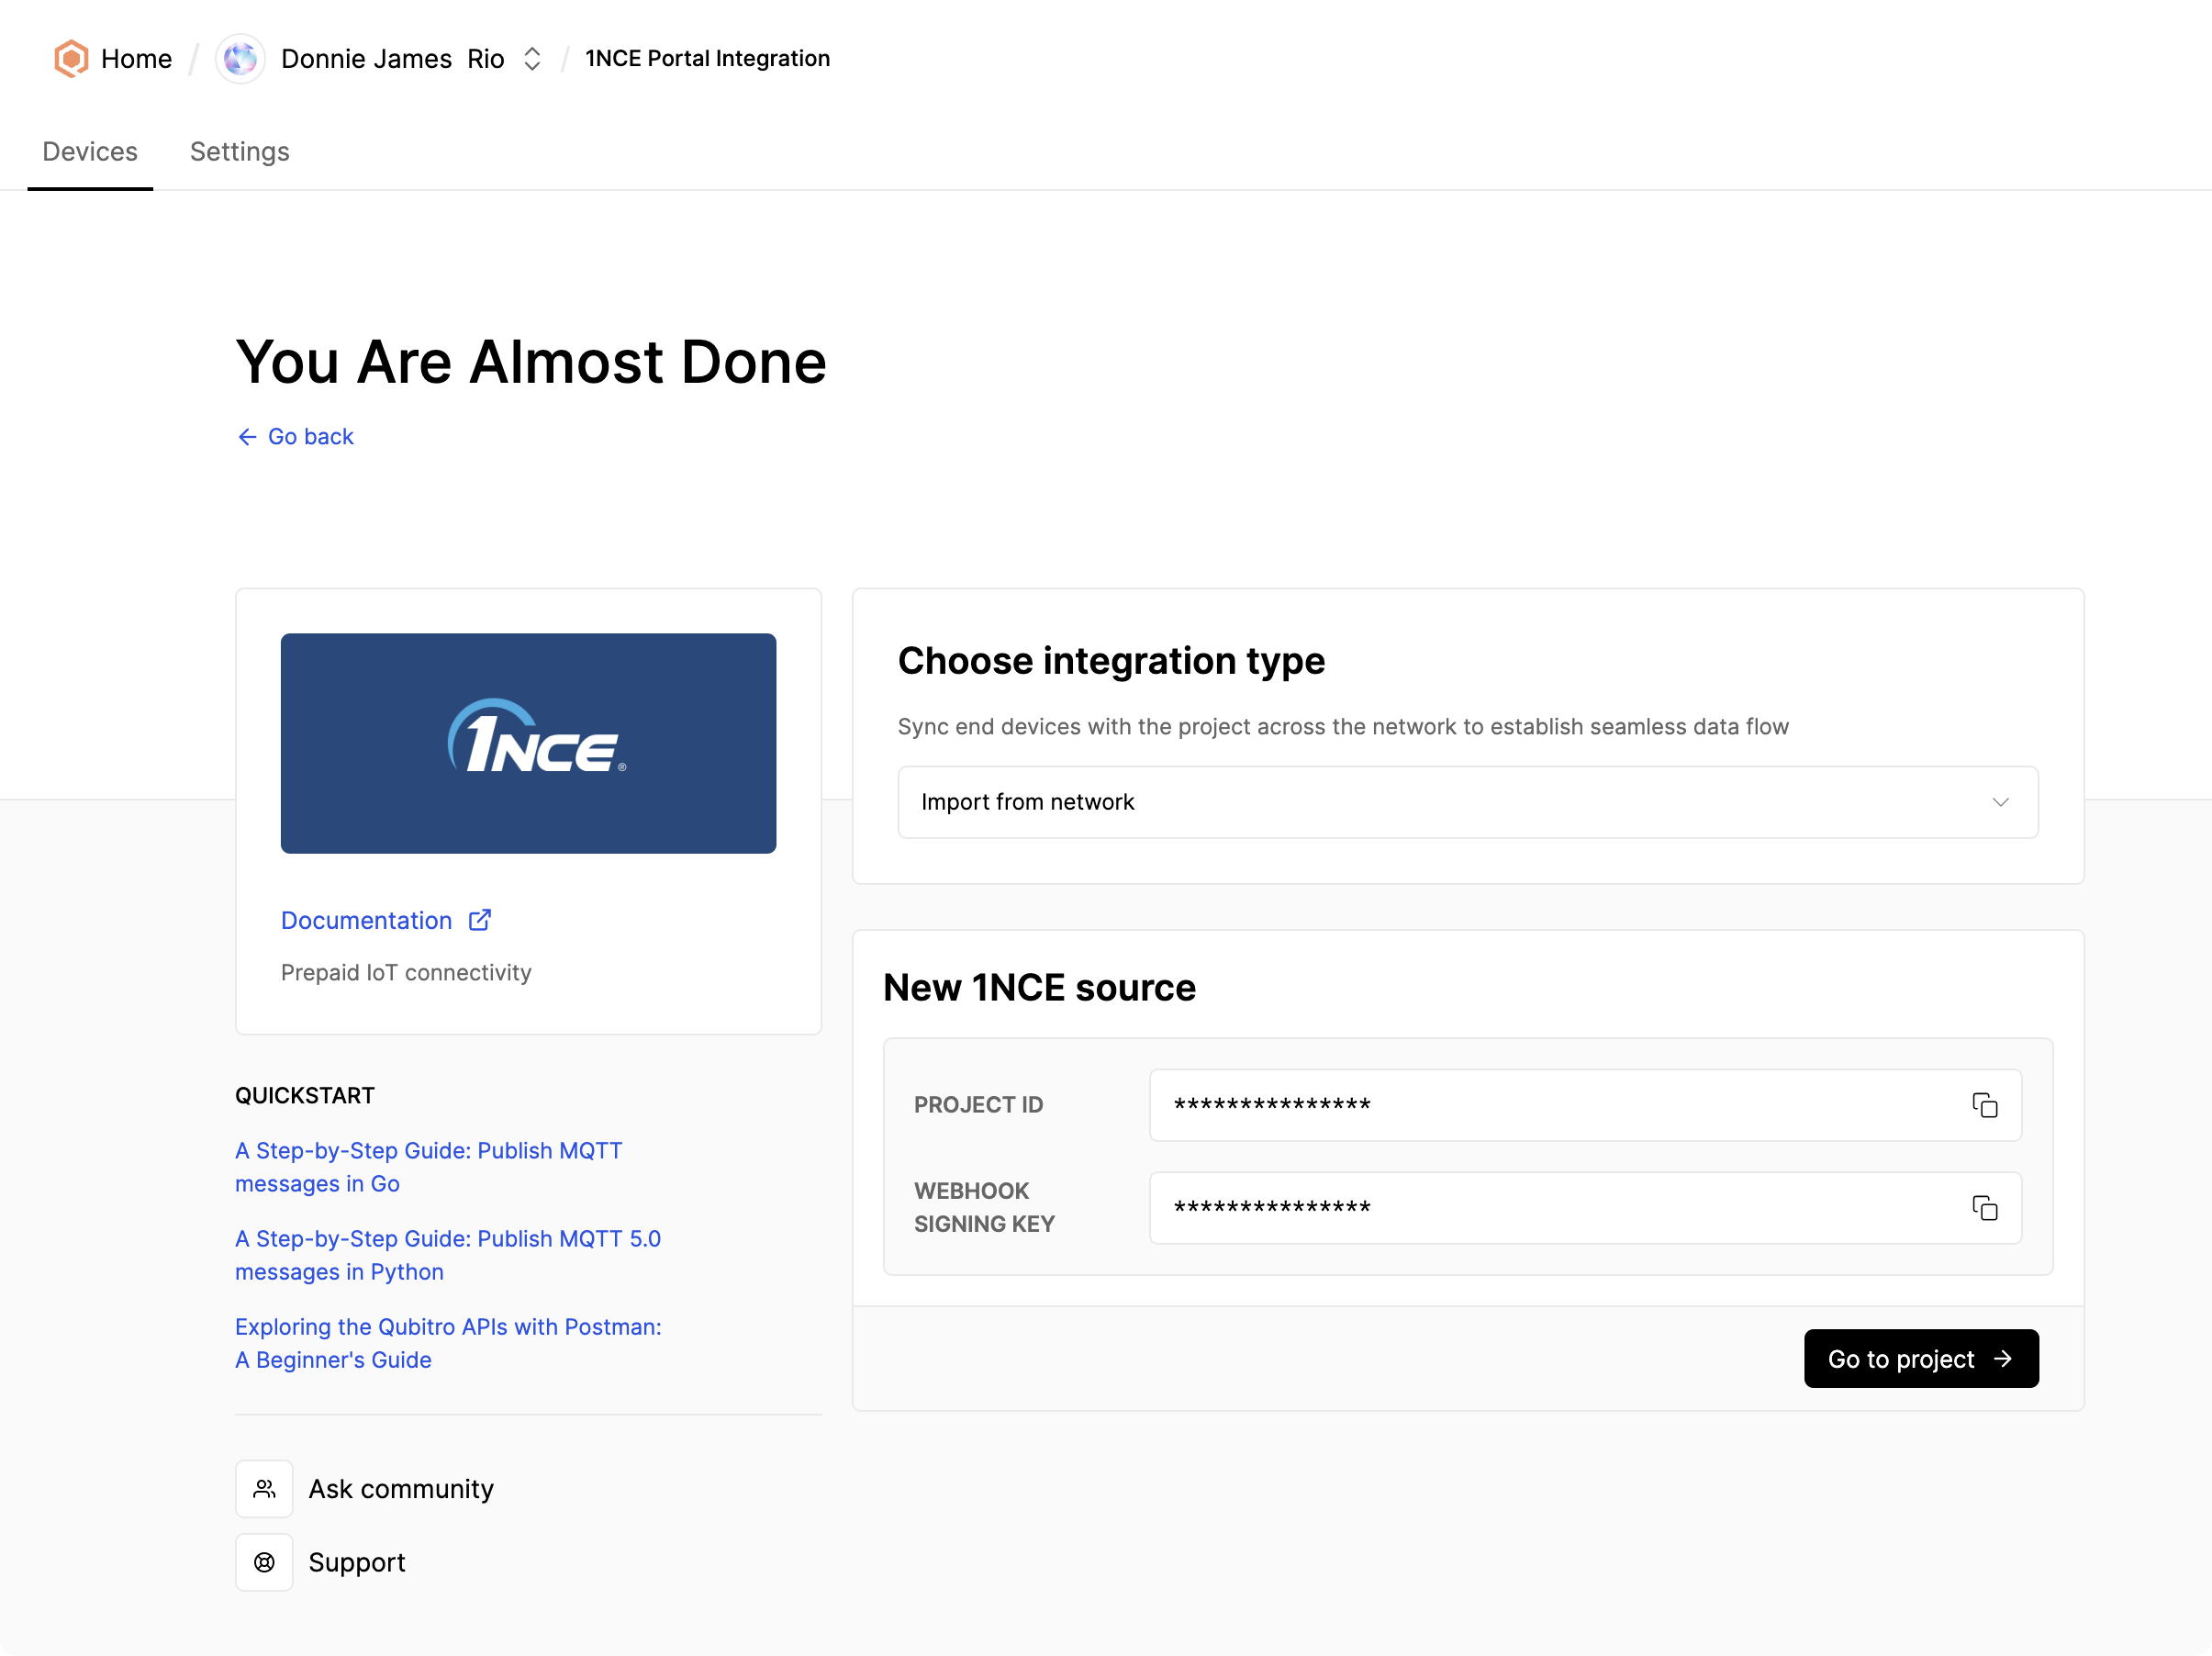2212x1656 pixels.
Task: Click the Support lifebuoy icon
Action: pos(264,1562)
